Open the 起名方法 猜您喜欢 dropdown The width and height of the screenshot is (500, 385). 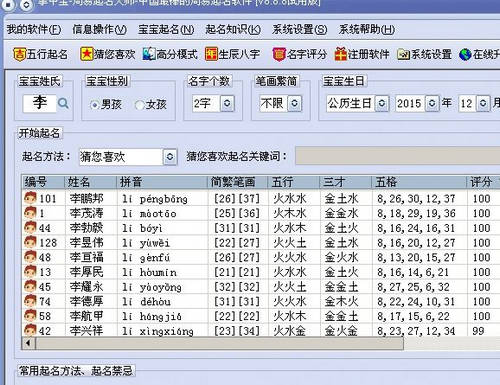click(170, 157)
